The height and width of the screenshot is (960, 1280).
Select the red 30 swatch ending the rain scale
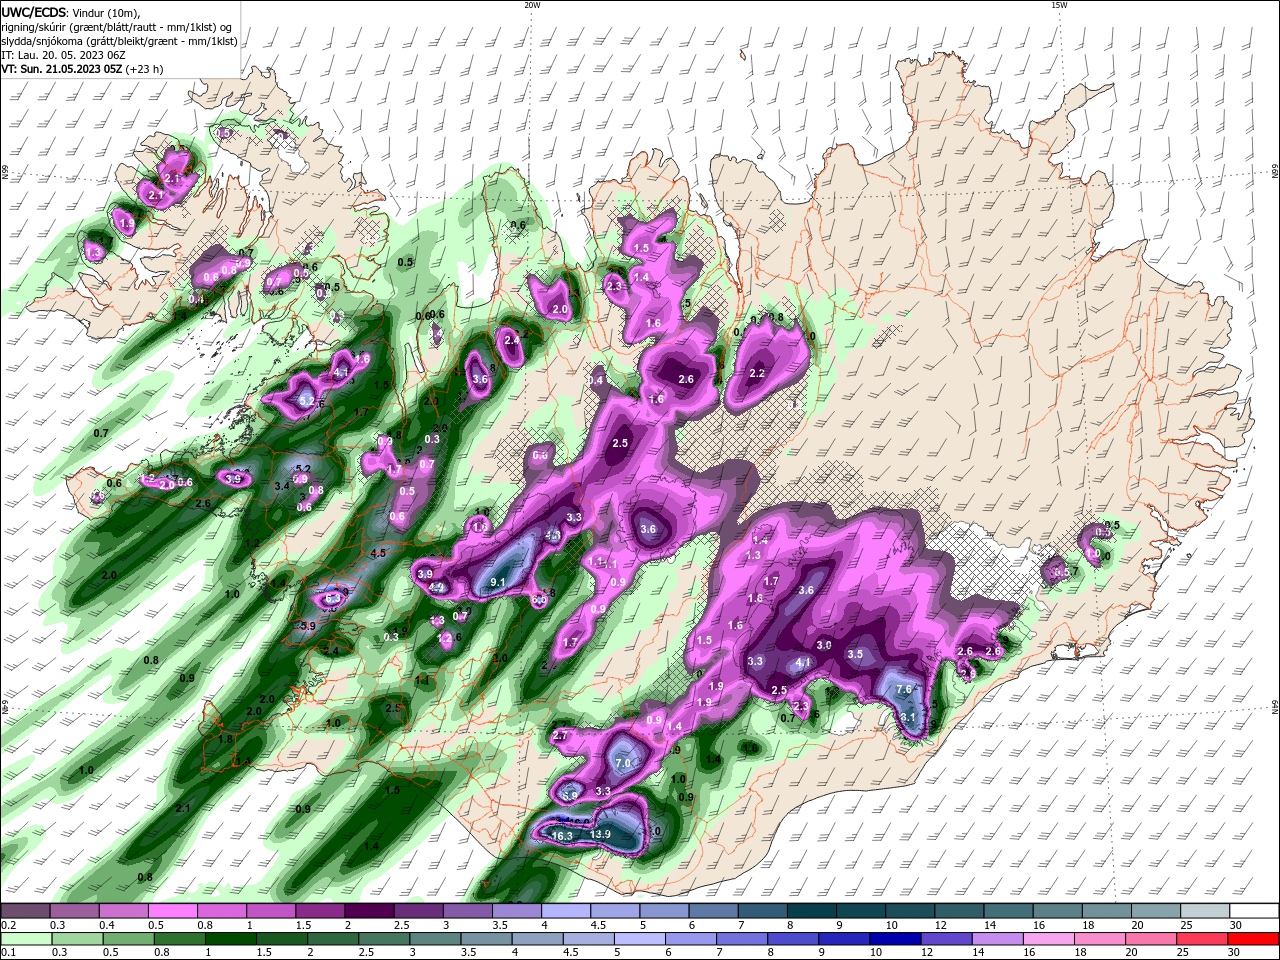click(1253, 938)
